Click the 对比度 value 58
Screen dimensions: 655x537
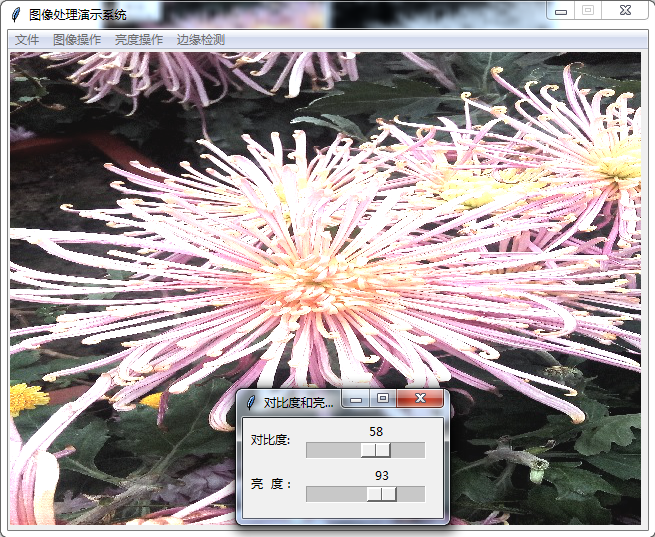376,432
